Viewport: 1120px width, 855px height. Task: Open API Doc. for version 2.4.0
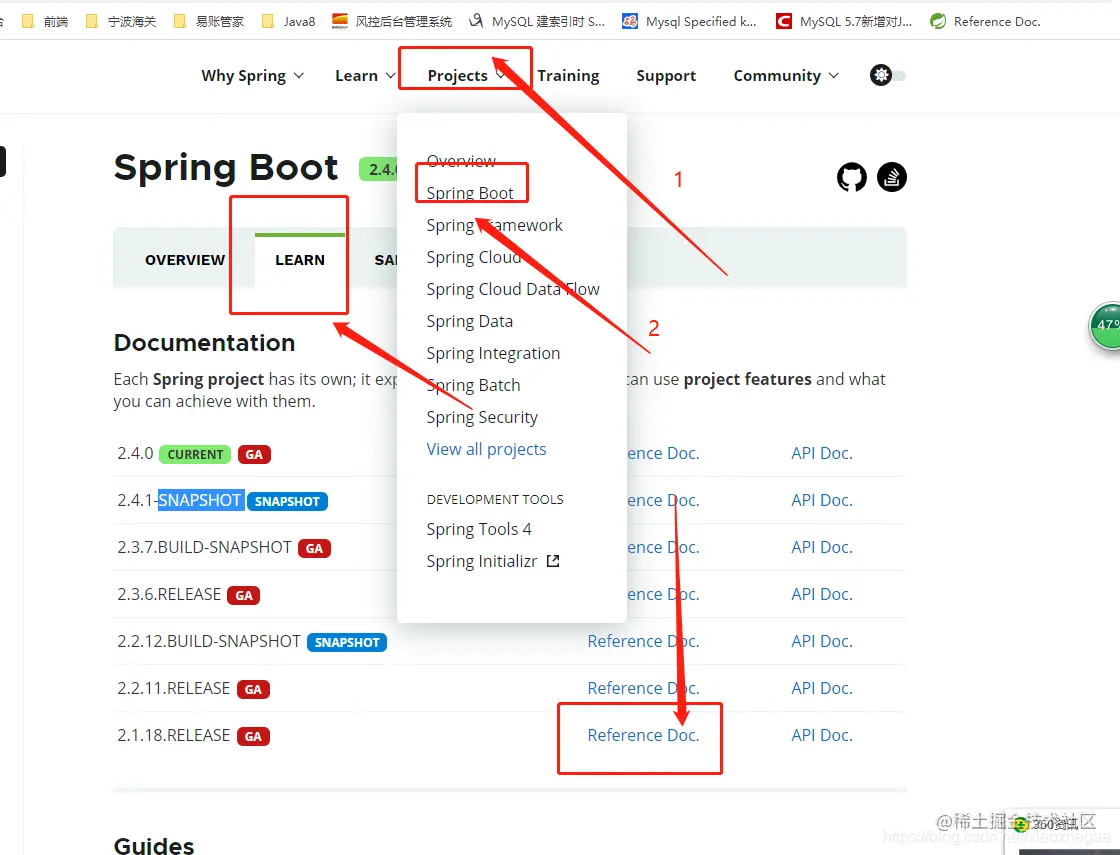(x=821, y=453)
